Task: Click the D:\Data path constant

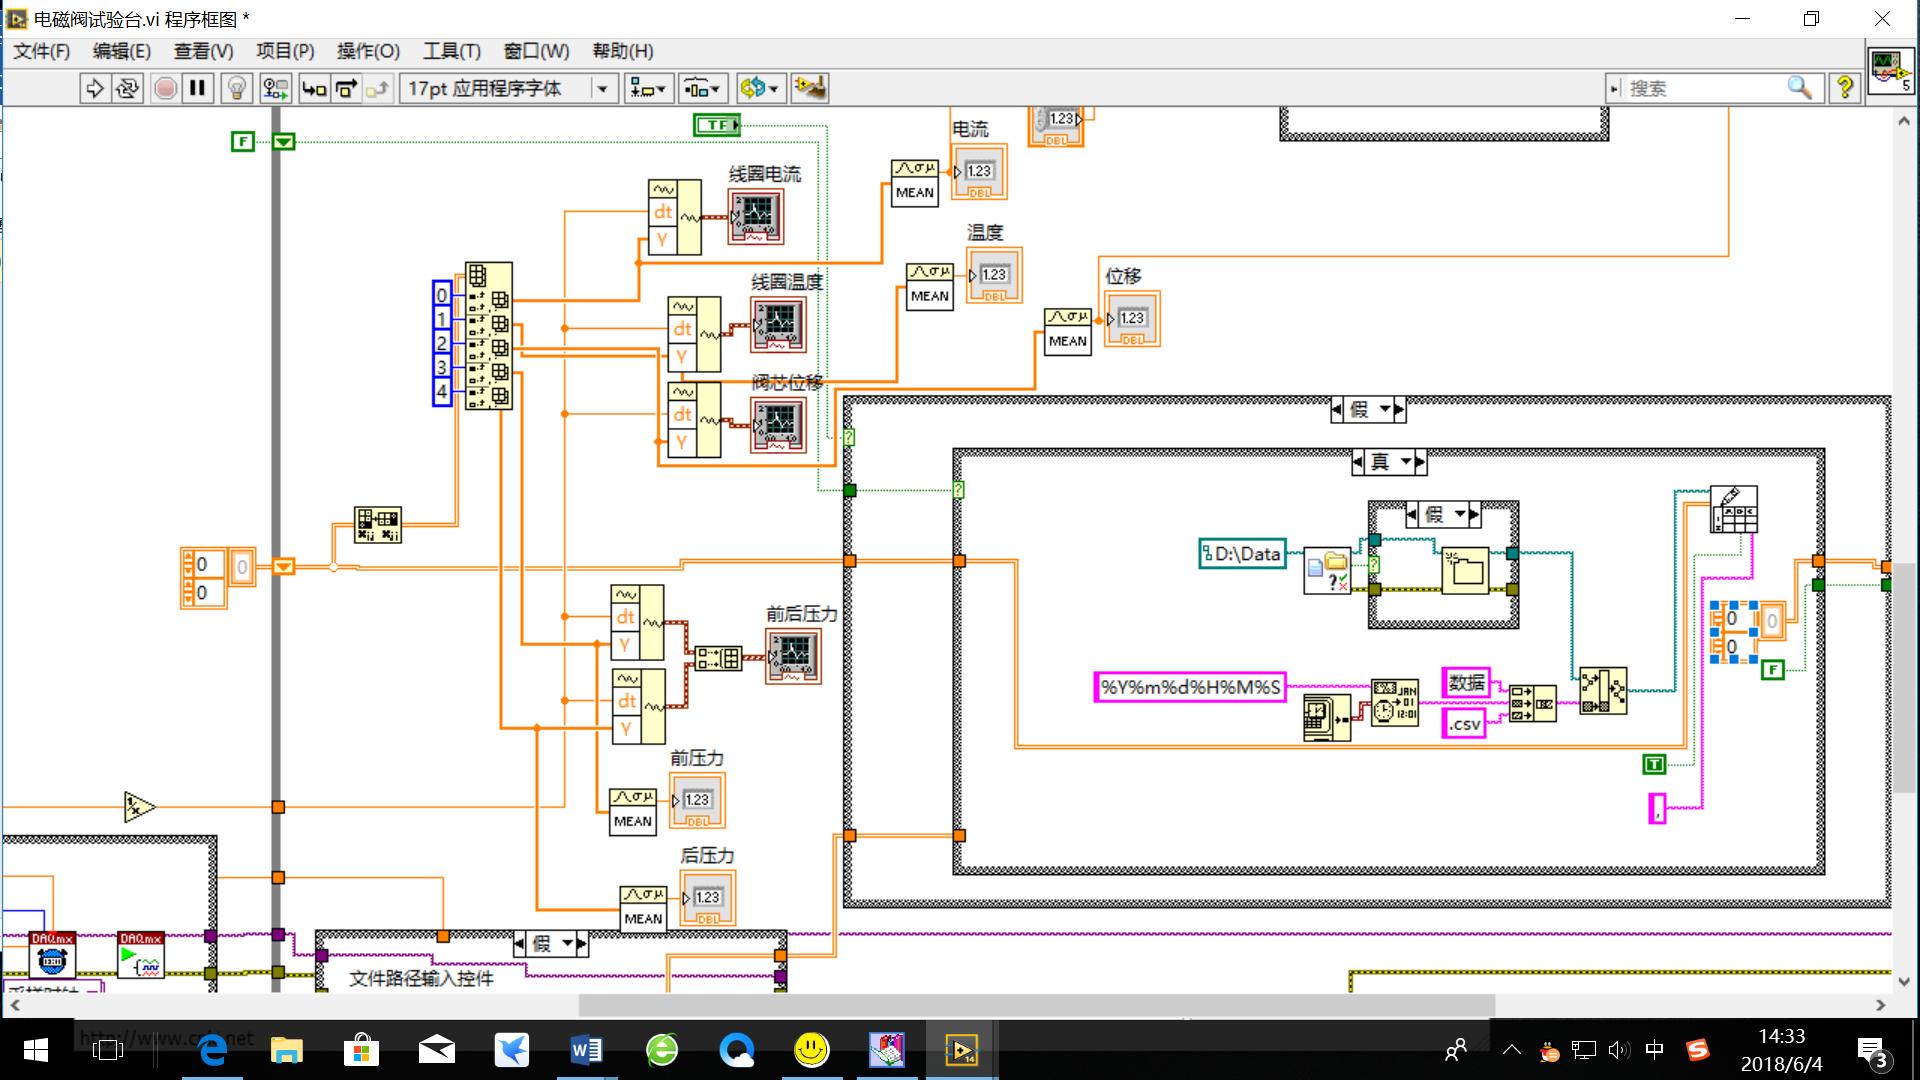Action: (x=1243, y=554)
